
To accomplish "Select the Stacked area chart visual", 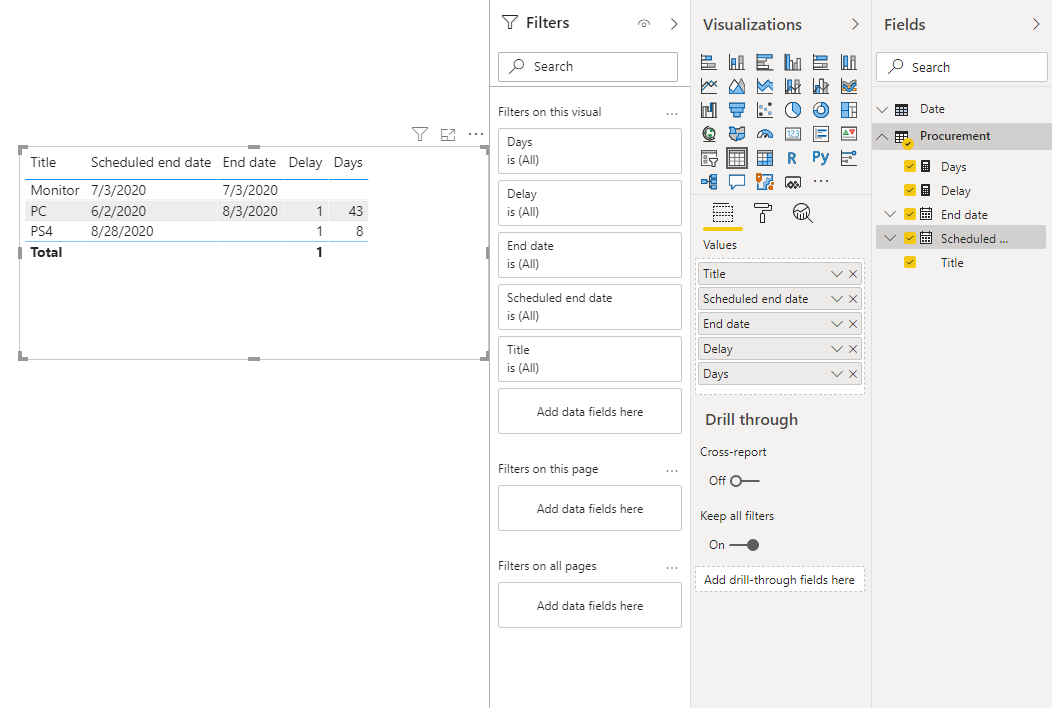I will tap(765, 86).
